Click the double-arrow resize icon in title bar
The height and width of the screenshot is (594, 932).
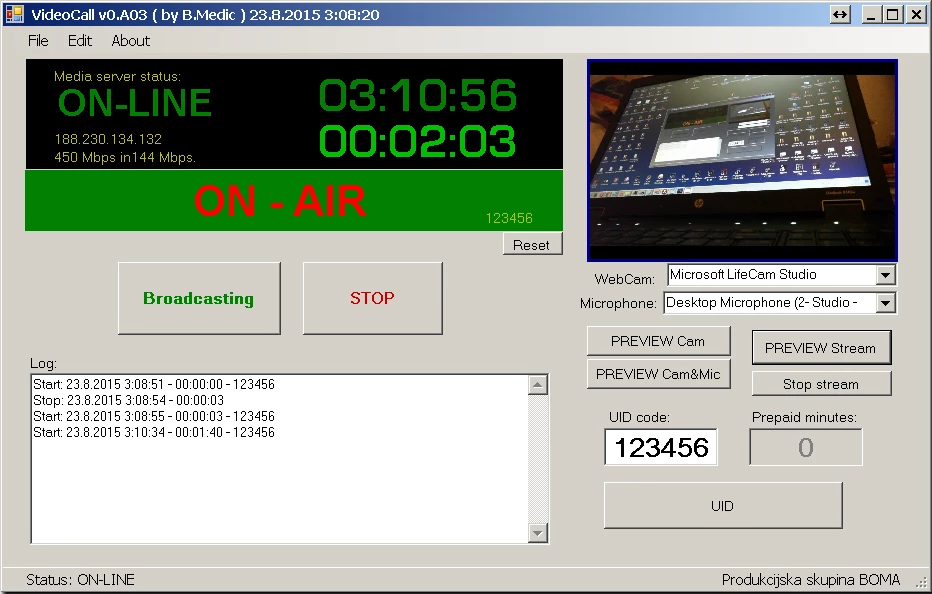pos(840,15)
